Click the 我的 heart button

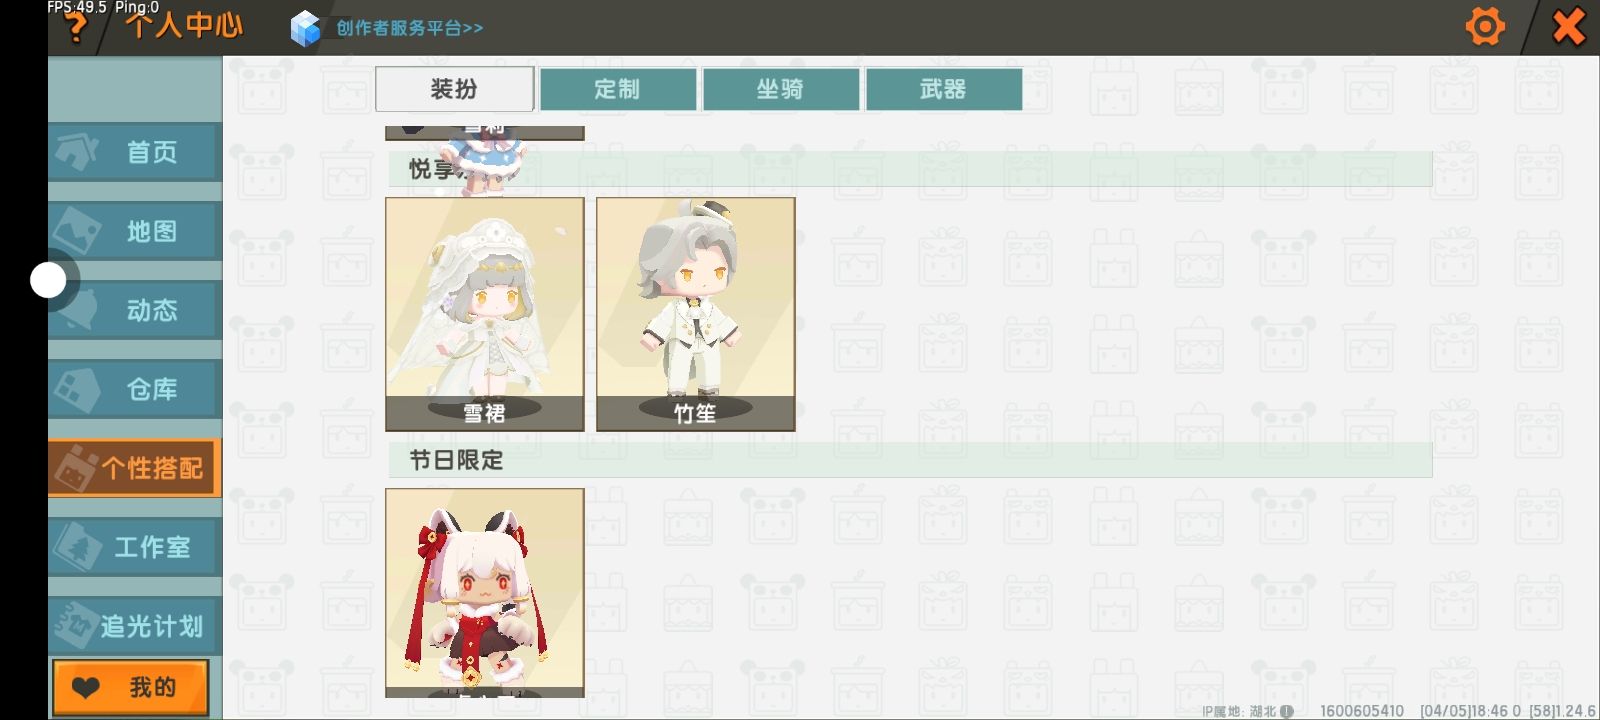131,687
